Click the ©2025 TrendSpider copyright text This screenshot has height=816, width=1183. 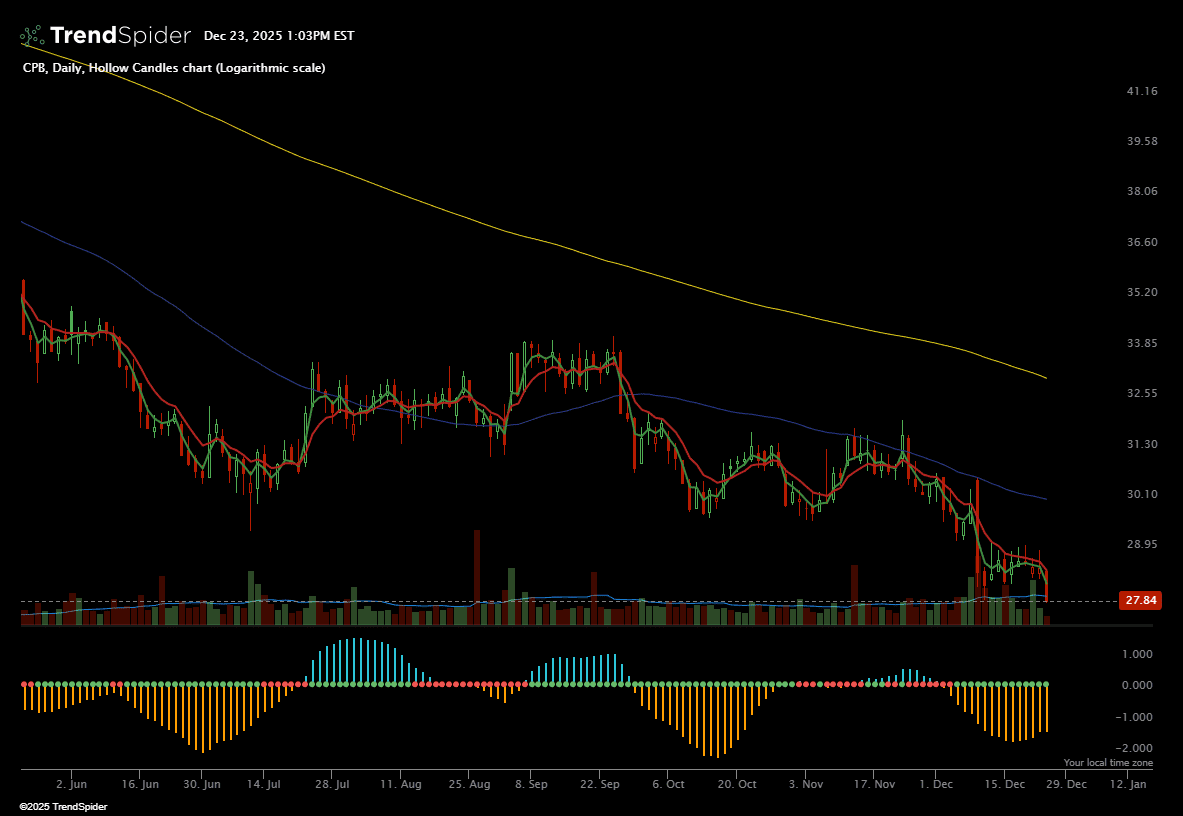click(63, 806)
